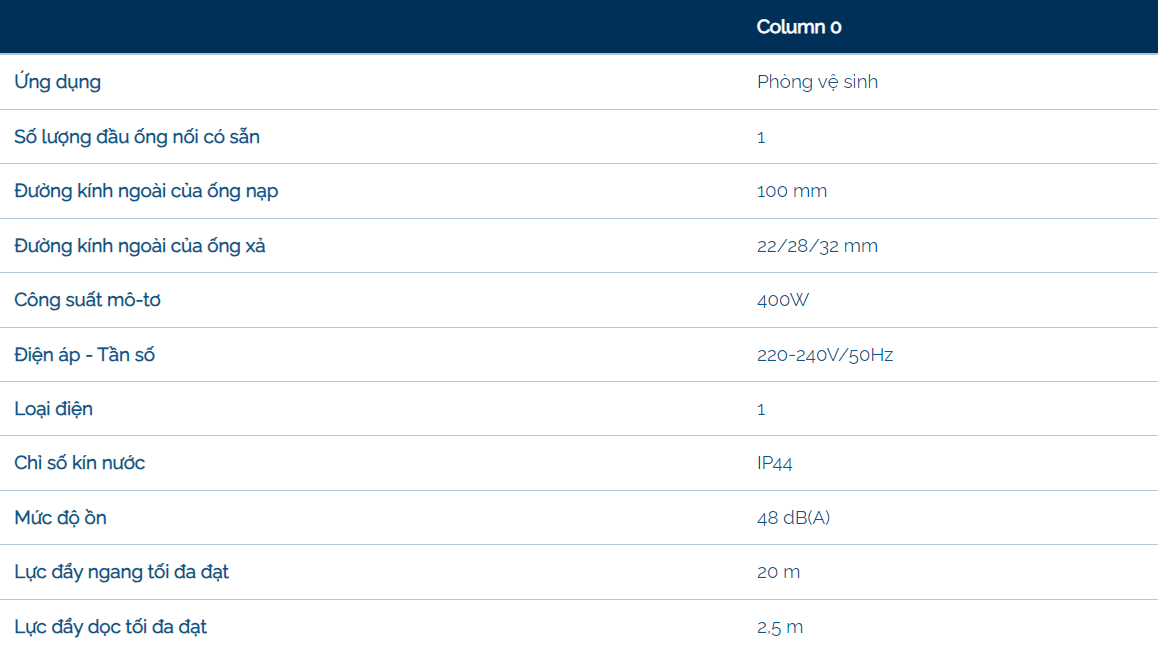Click the Điện áp - Tần số label
This screenshot has width=1158, height=648.
pyautogui.click(x=85, y=355)
